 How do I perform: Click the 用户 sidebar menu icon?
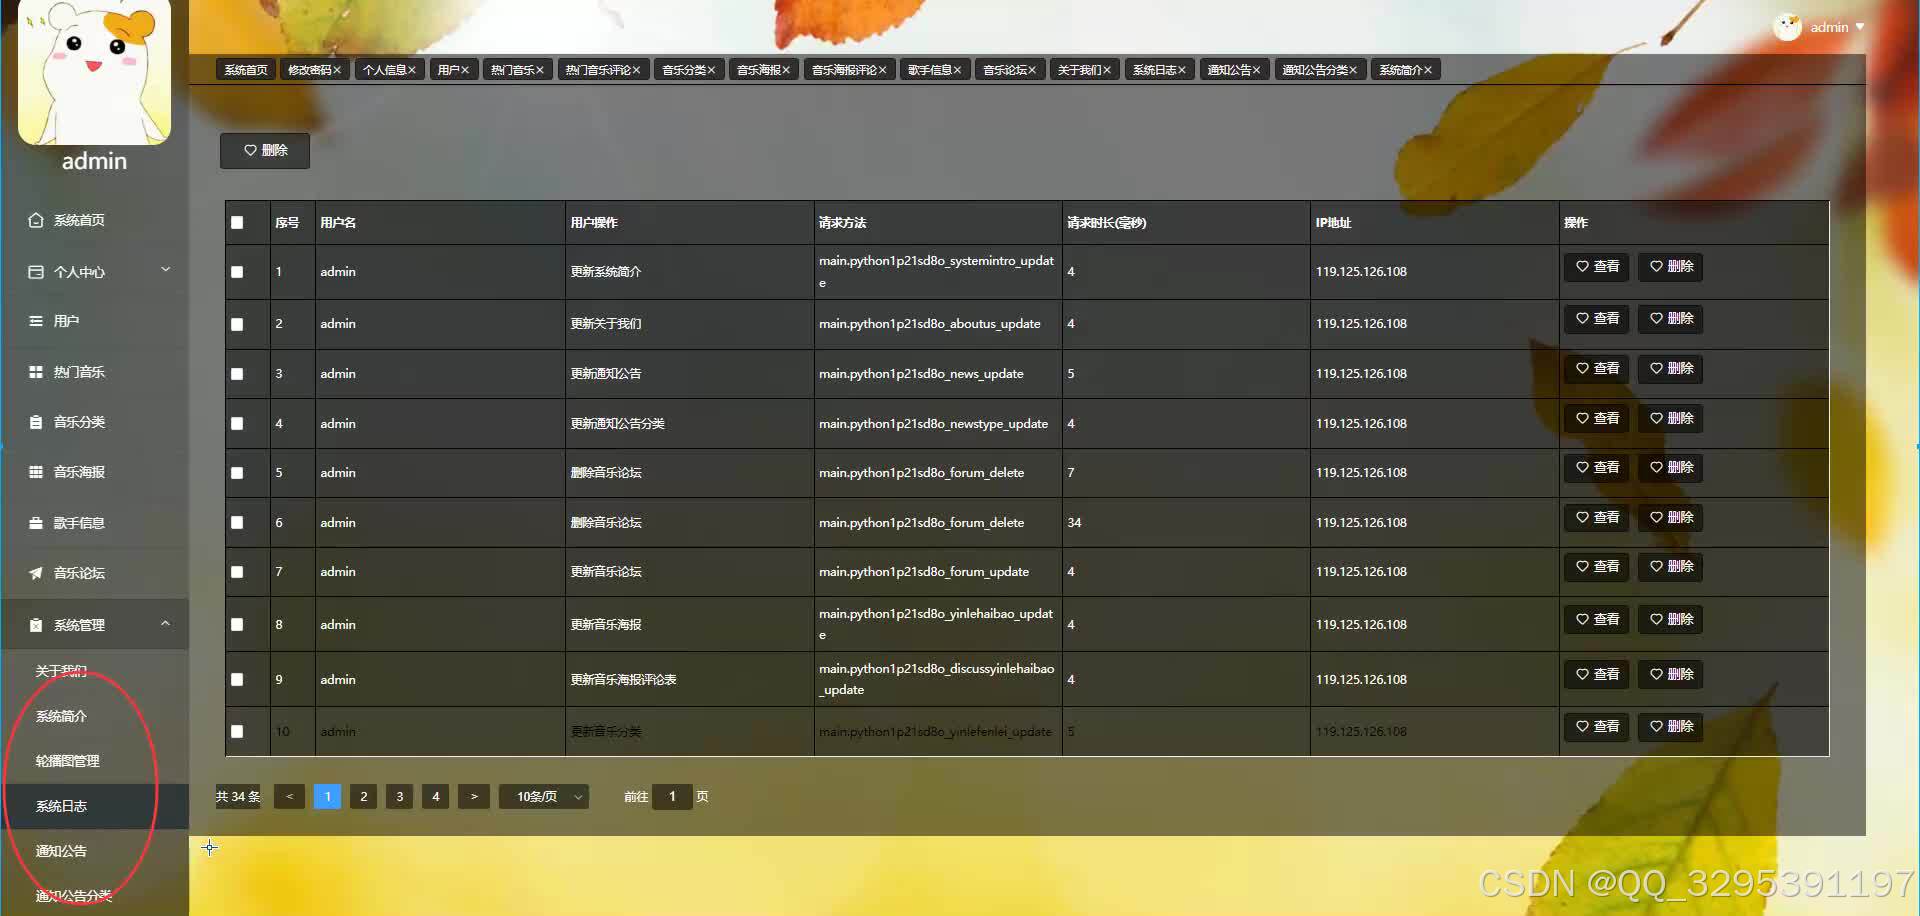[x=36, y=321]
